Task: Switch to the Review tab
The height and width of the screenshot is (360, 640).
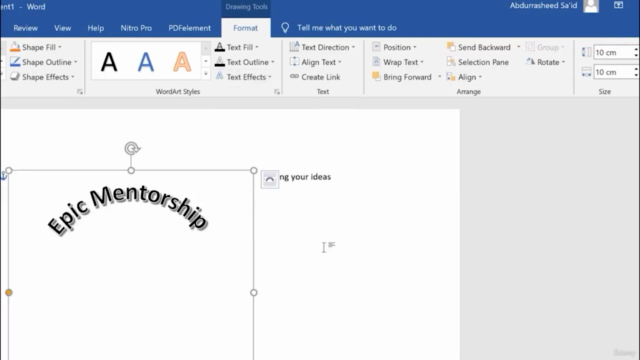Action: 25,28
